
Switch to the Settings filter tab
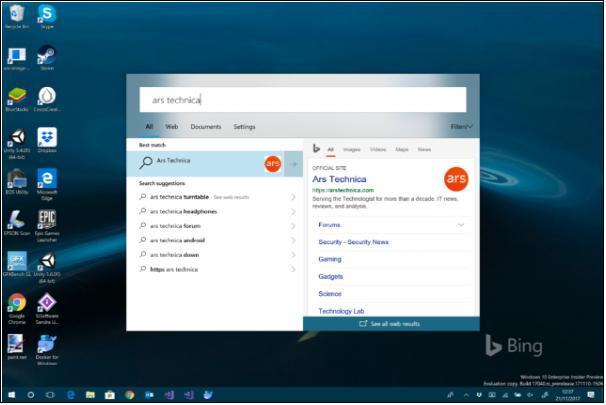click(244, 126)
